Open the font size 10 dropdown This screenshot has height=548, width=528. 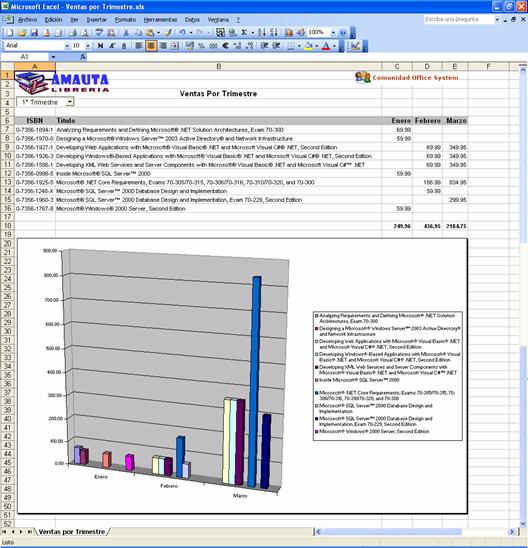88,46
